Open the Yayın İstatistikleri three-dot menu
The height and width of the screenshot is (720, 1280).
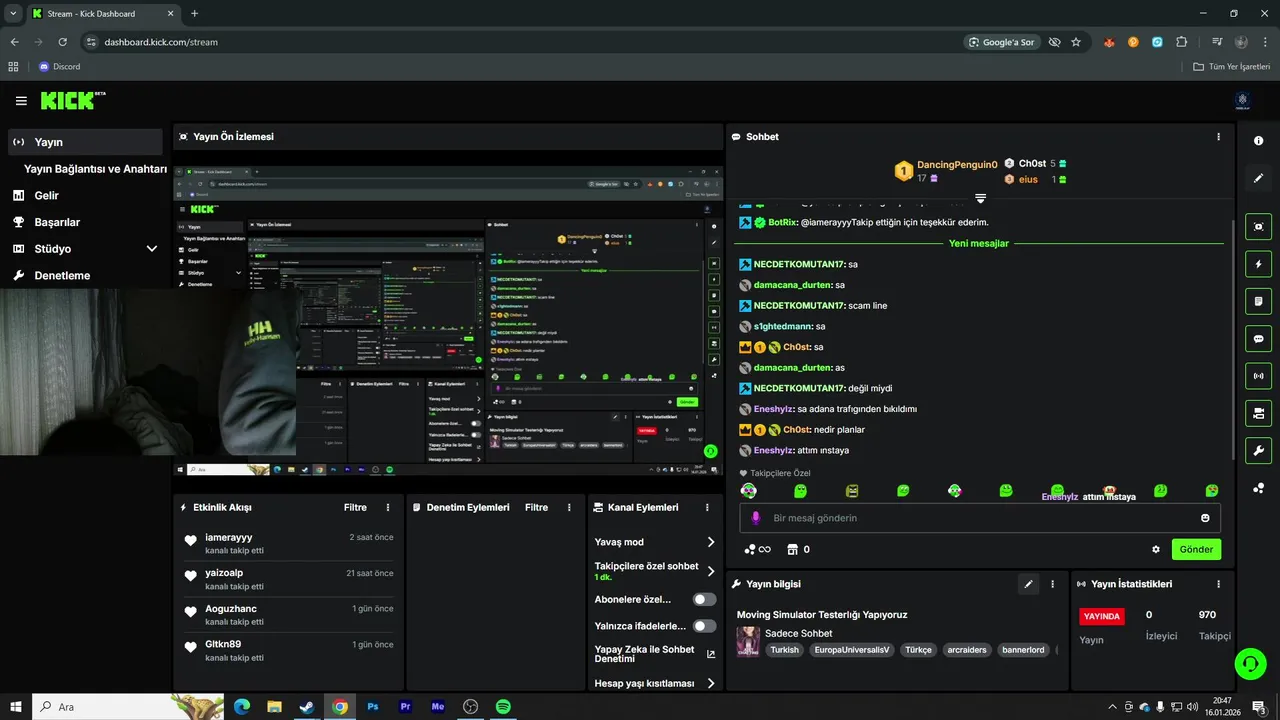(1218, 584)
